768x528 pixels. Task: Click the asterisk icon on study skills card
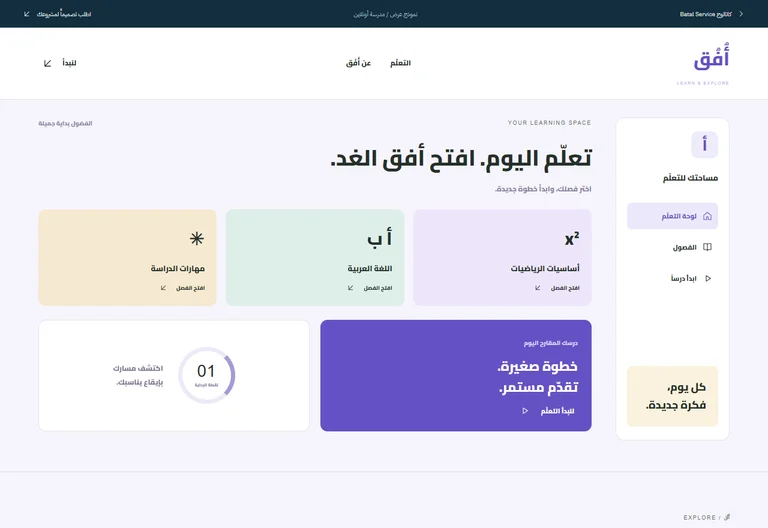click(x=197, y=239)
